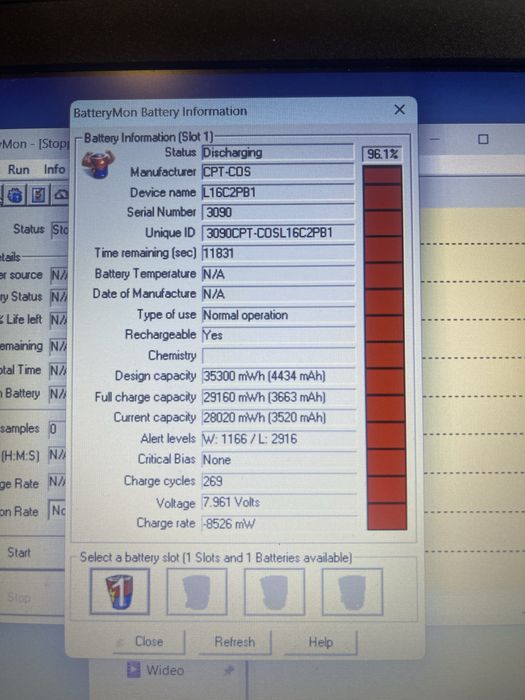Open the Run menu in BatteryMon

[19, 170]
